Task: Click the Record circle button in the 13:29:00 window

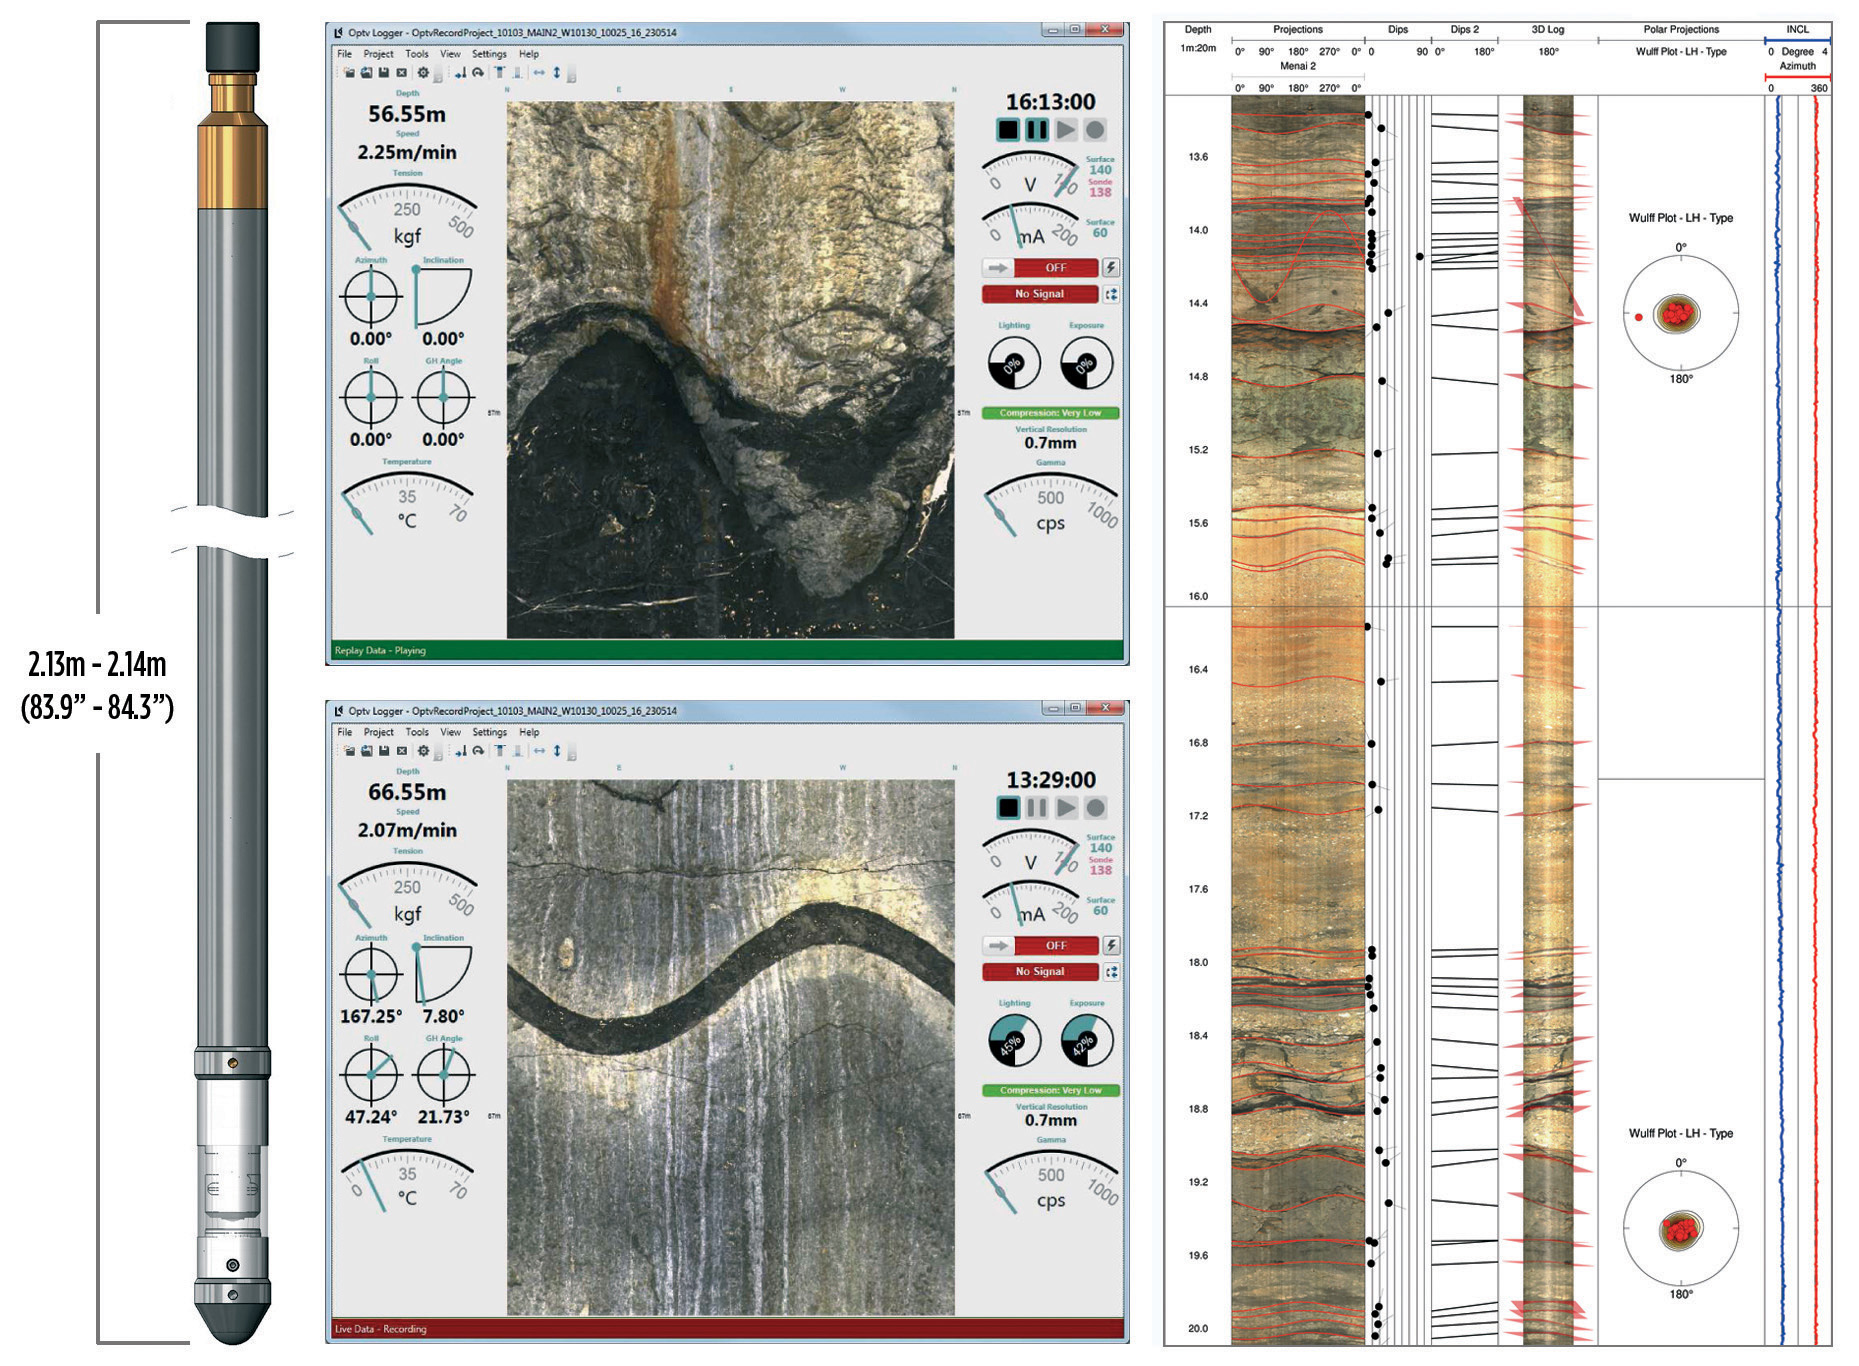Action: (x=1095, y=808)
